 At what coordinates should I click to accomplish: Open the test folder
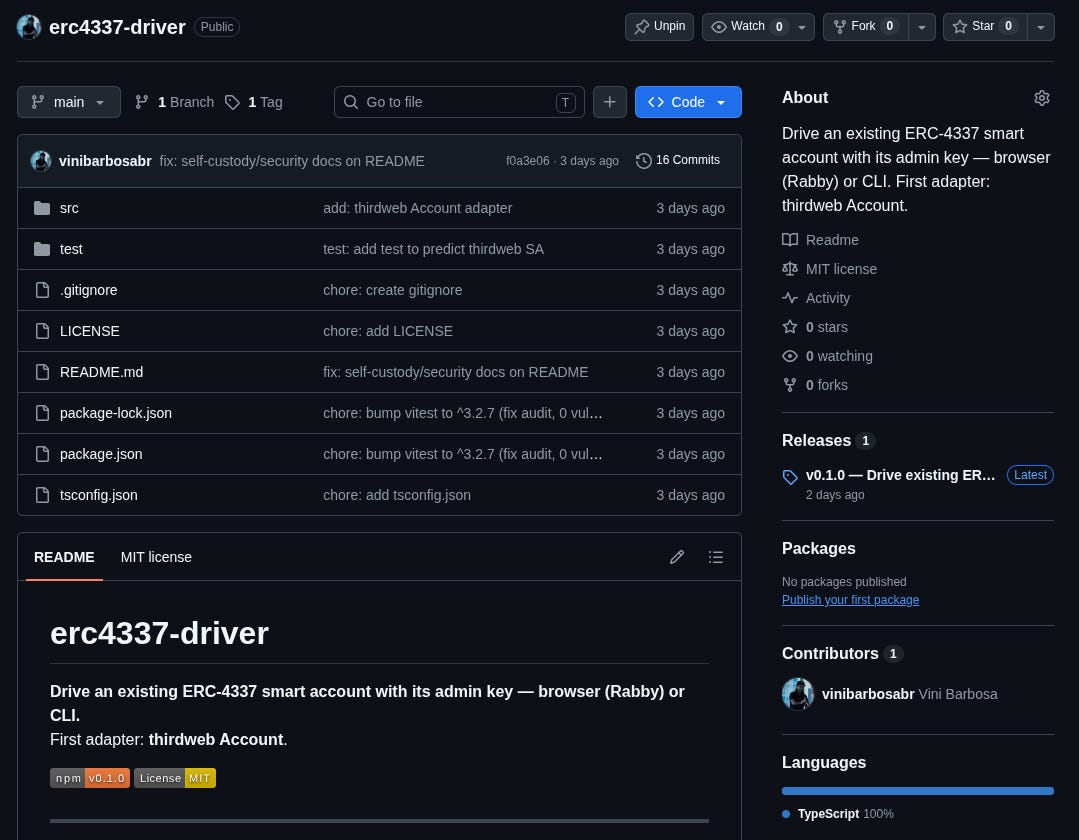(71, 249)
